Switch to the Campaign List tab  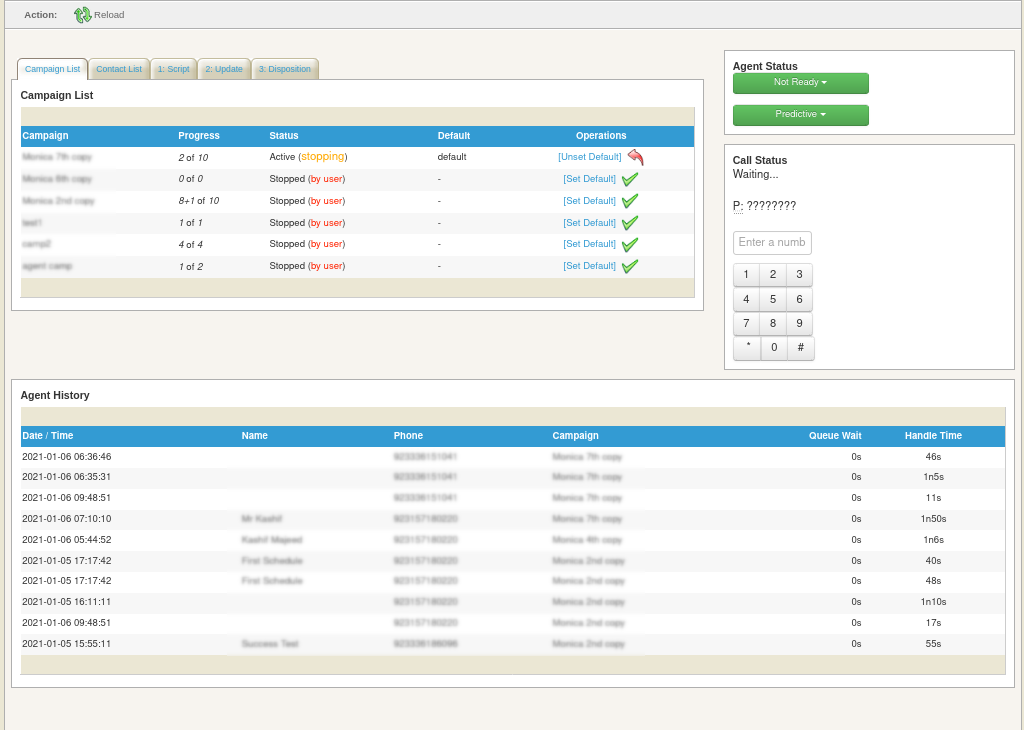tap(52, 69)
